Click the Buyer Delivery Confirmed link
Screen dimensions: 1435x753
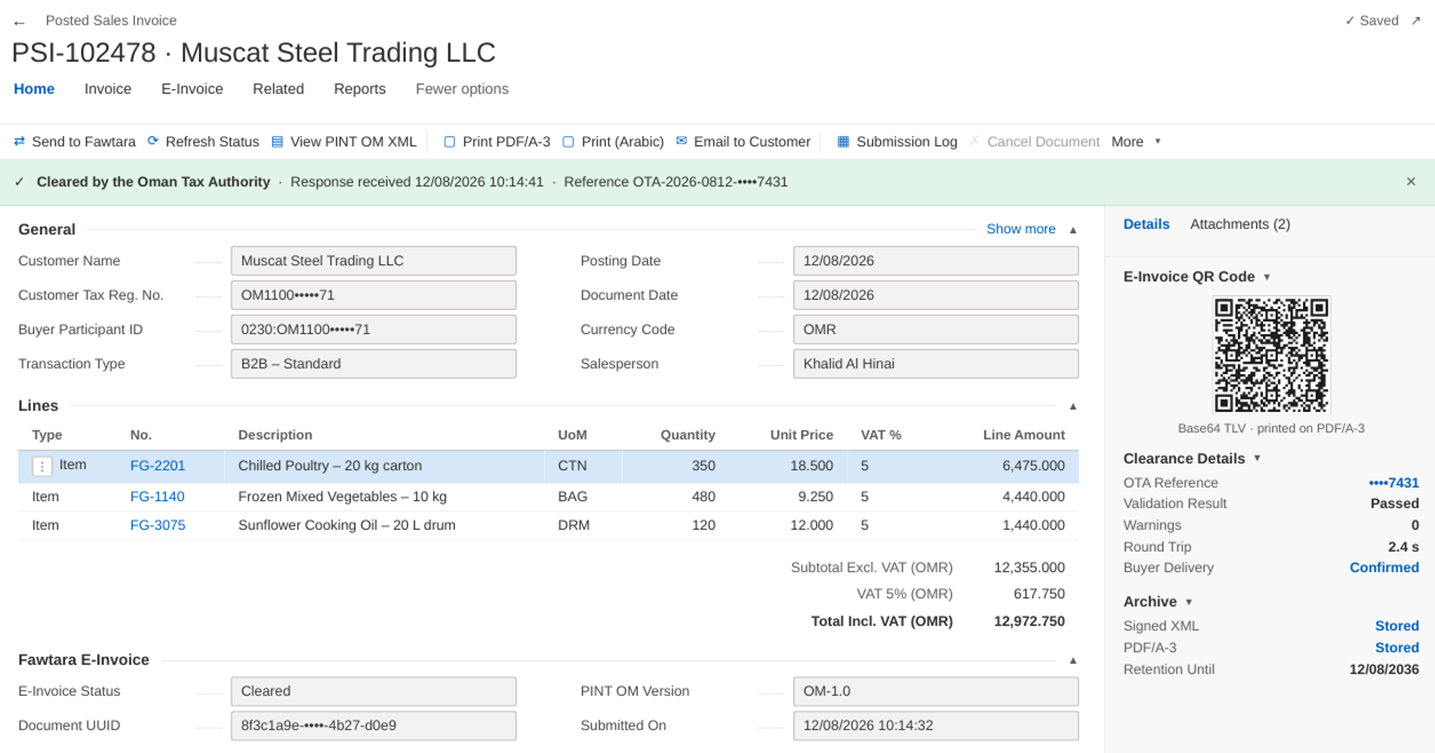point(1384,567)
